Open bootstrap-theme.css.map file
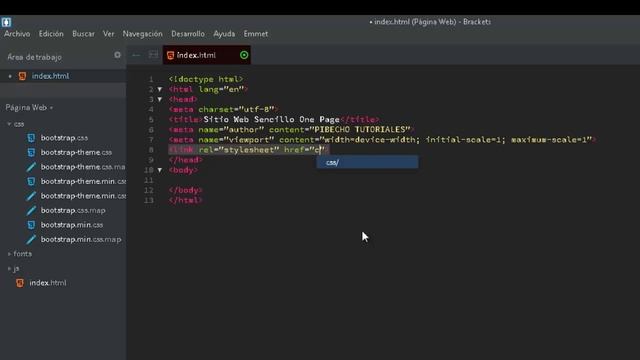The height and width of the screenshot is (360, 640). click(83, 167)
